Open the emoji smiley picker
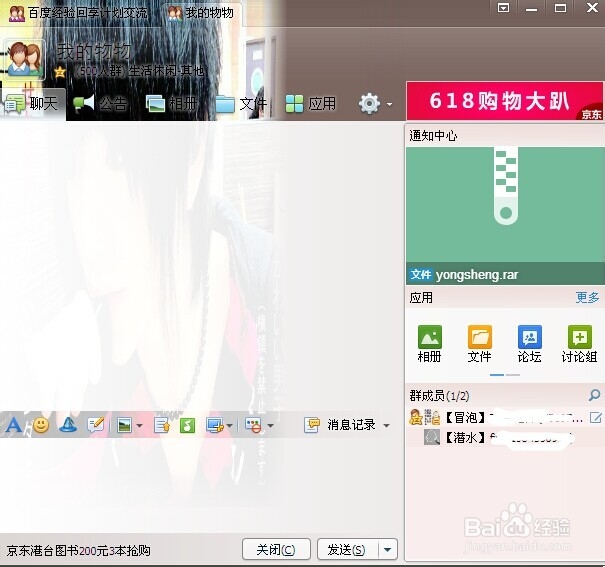The width and height of the screenshot is (605, 567). (x=41, y=425)
